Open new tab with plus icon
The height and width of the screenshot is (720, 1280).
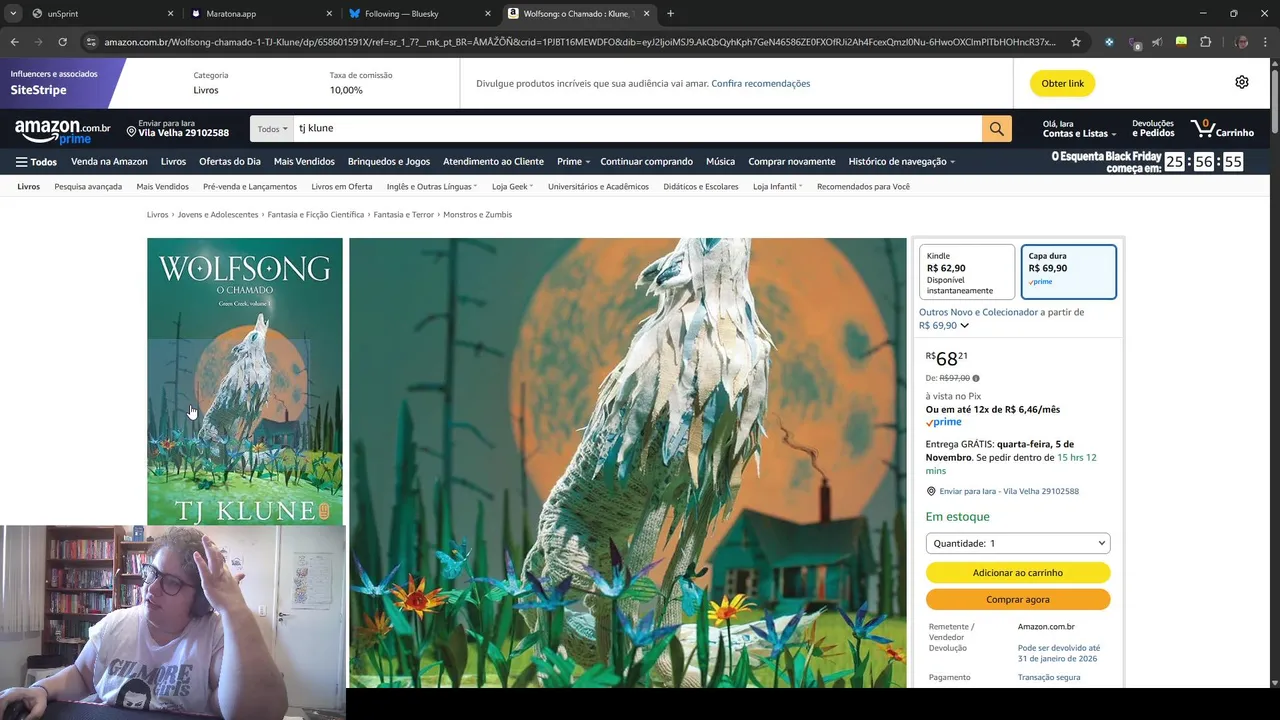[x=670, y=14]
